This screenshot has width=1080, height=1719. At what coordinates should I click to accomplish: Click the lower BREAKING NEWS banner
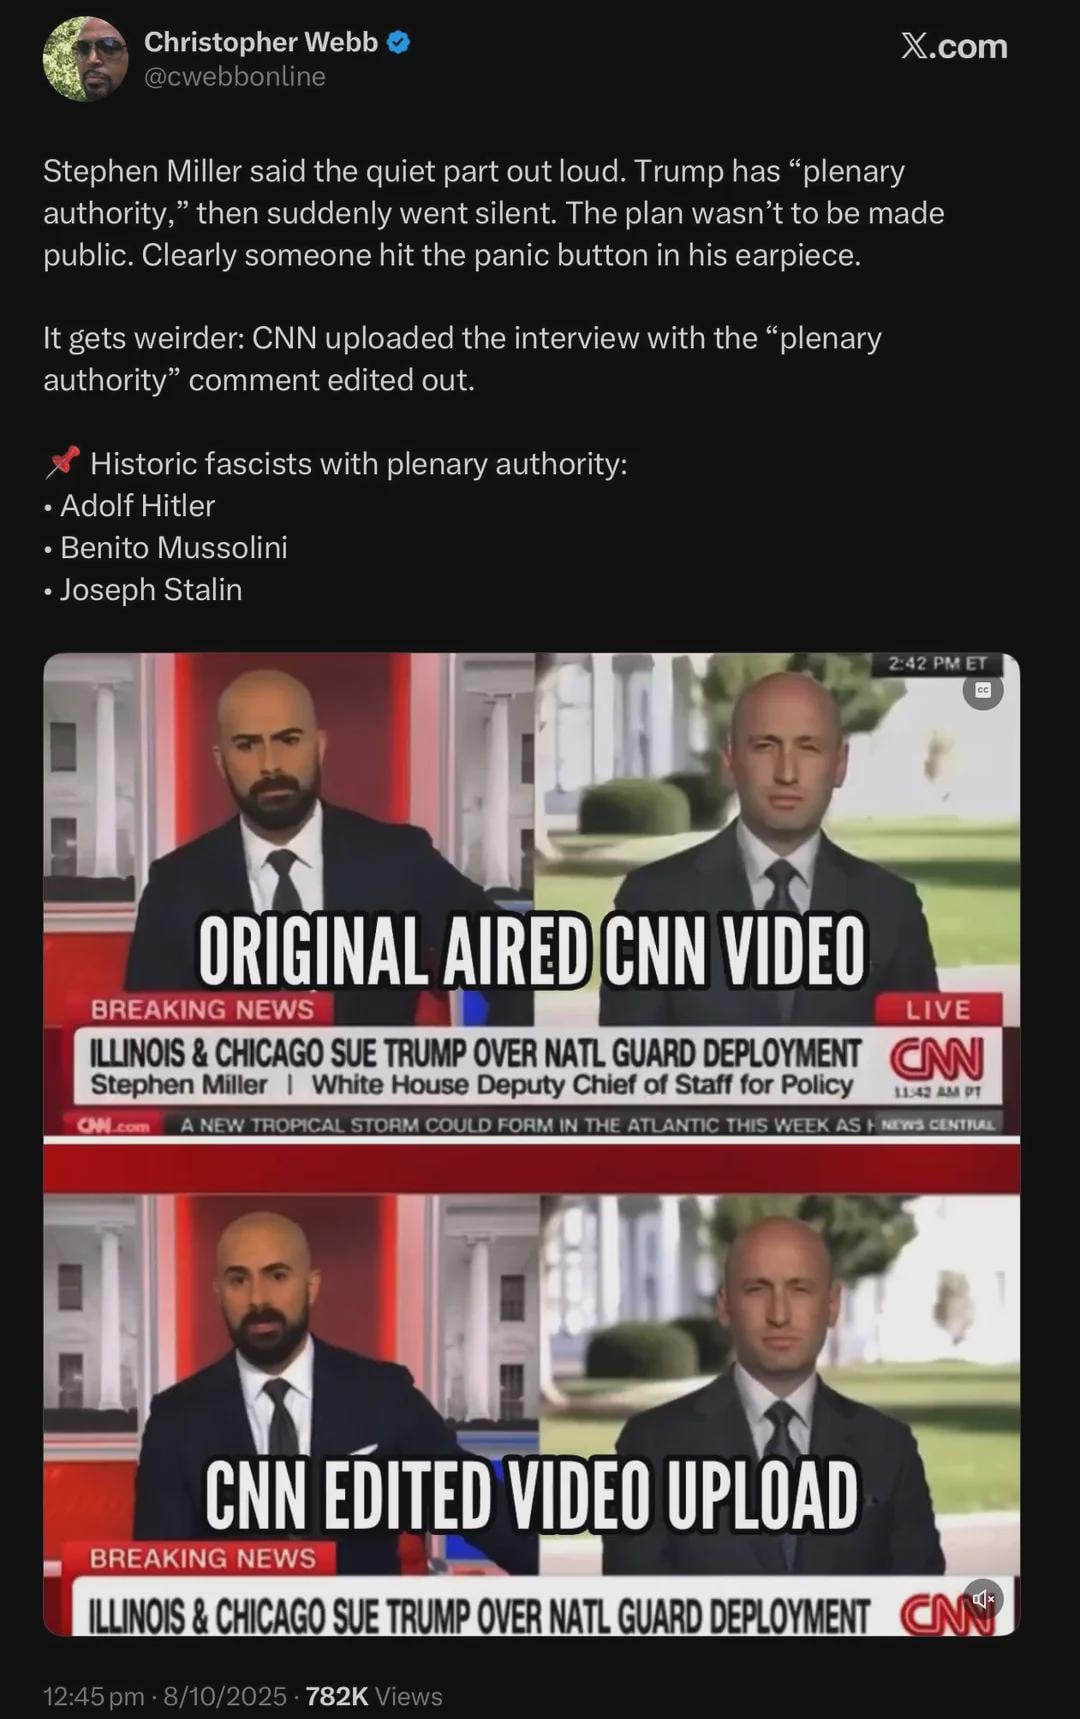click(x=203, y=1558)
